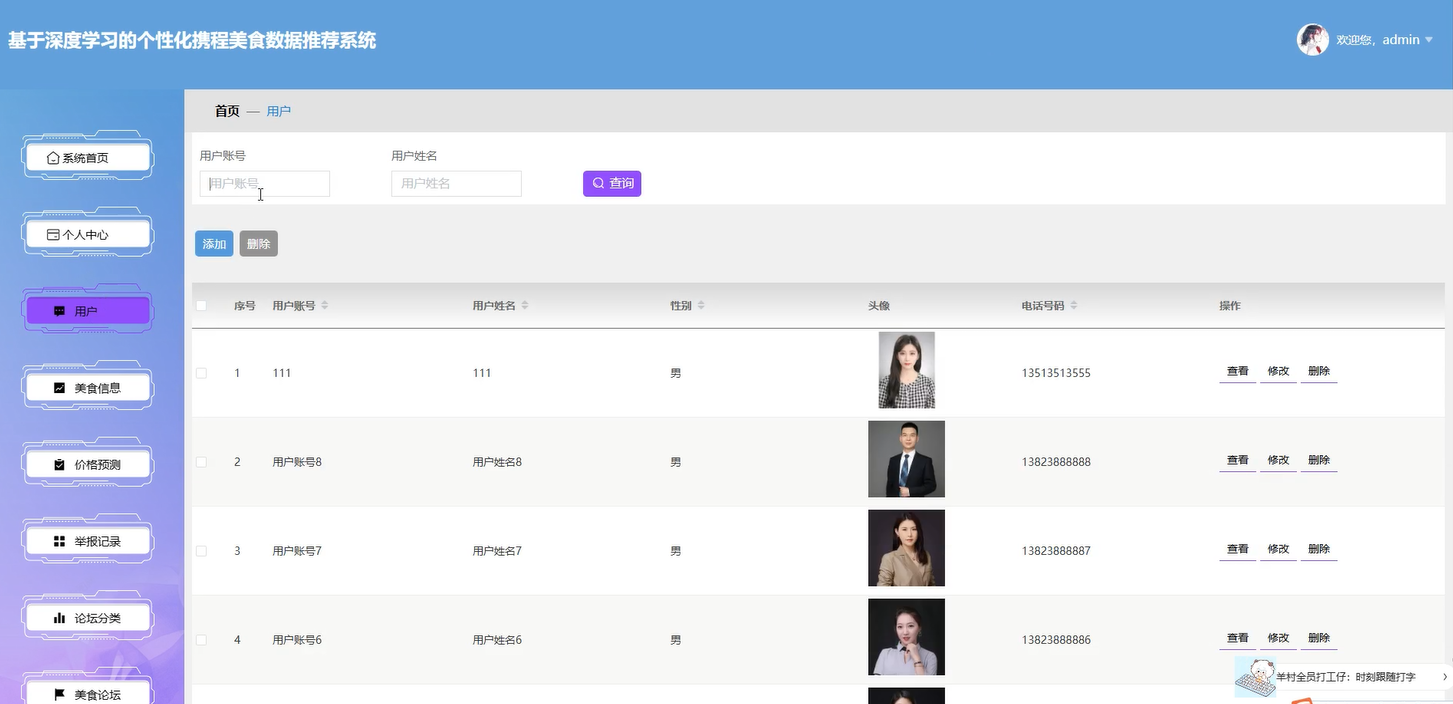Check the checkbox for 用户账号7 row
1453x704 pixels.
pos(201,551)
